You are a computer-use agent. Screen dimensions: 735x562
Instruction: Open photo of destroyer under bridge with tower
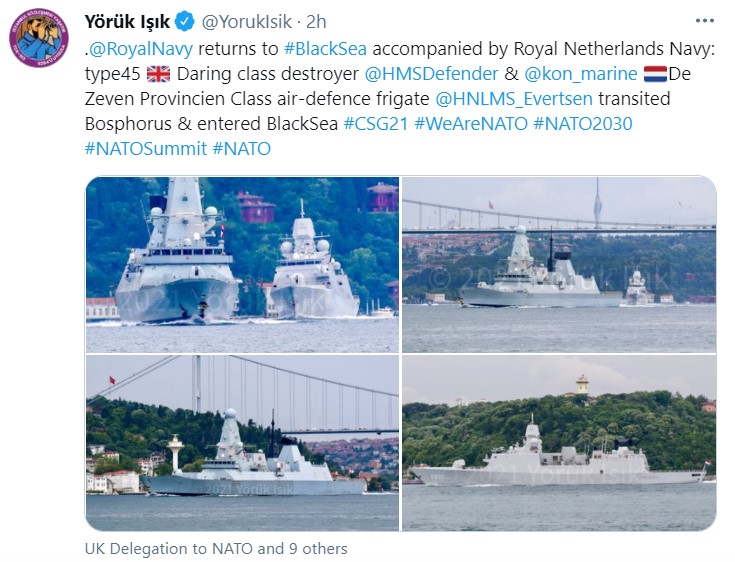(x=559, y=264)
